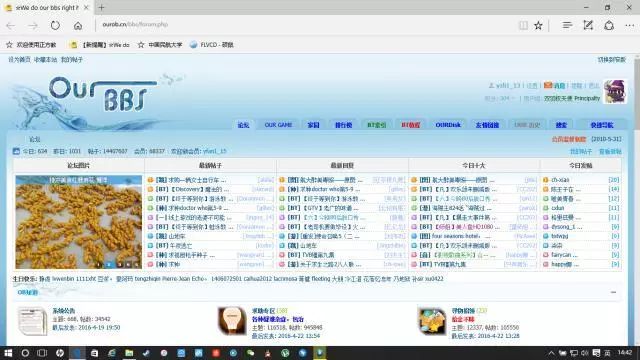Open the light bulb help forum icon
Viewport: 640px width, 360px height.
click(x=232, y=320)
